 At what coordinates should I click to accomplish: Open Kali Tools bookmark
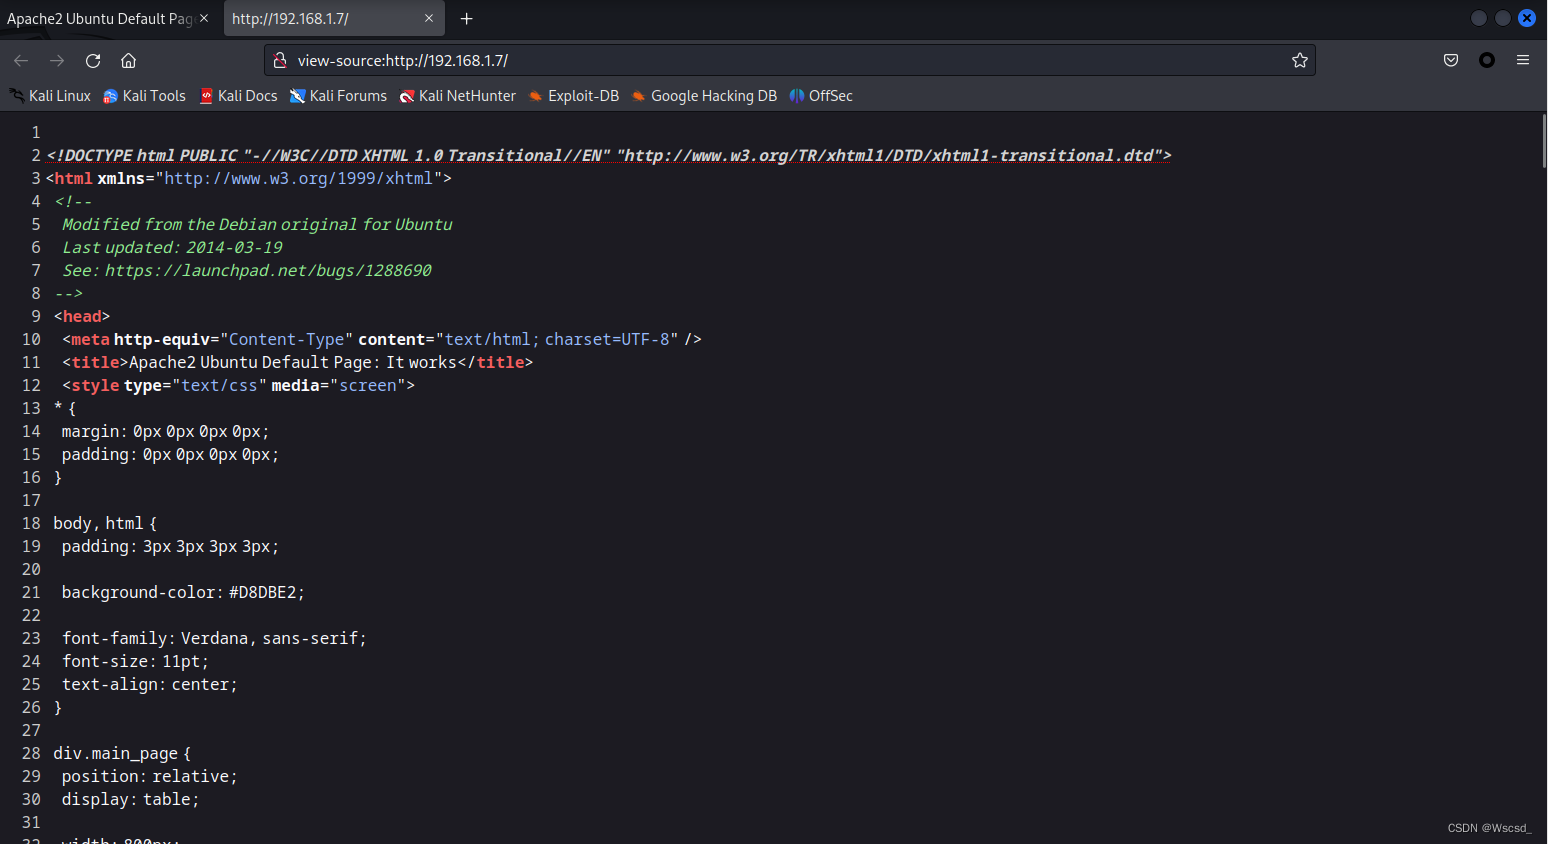(x=145, y=96)
